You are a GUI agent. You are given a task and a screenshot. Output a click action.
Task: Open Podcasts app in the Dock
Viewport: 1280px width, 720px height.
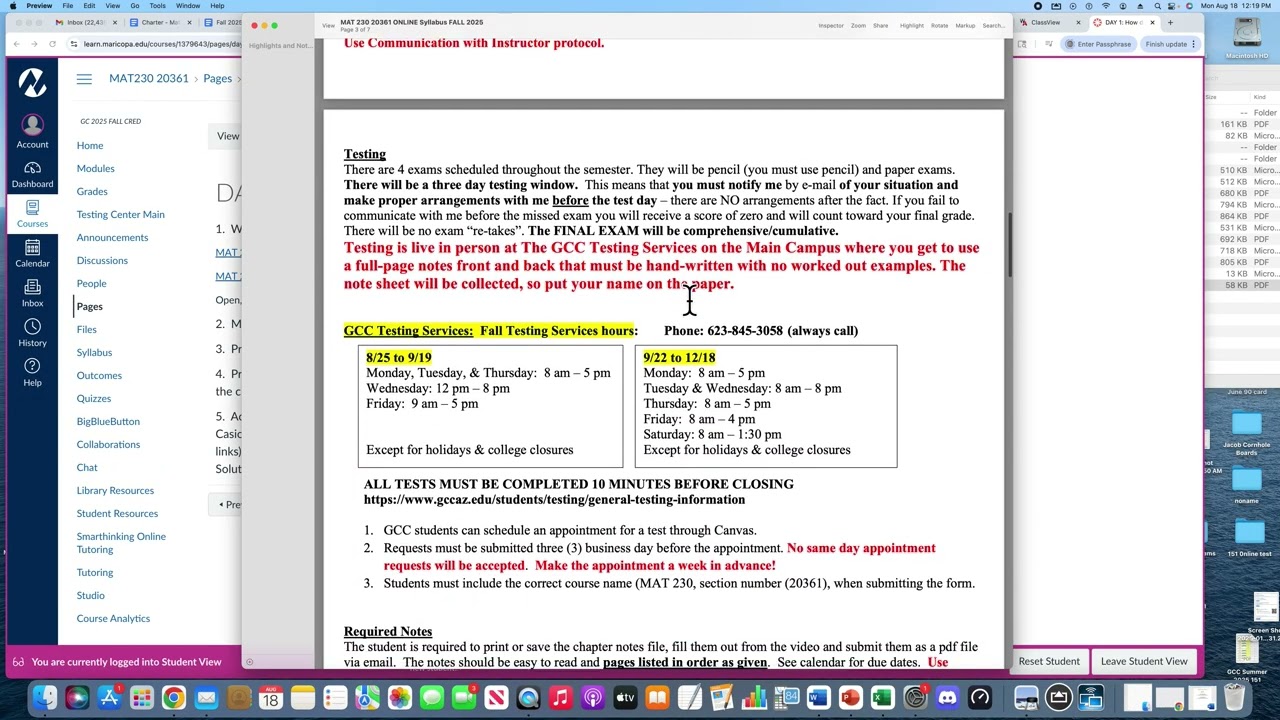click(x=593, y=698)
